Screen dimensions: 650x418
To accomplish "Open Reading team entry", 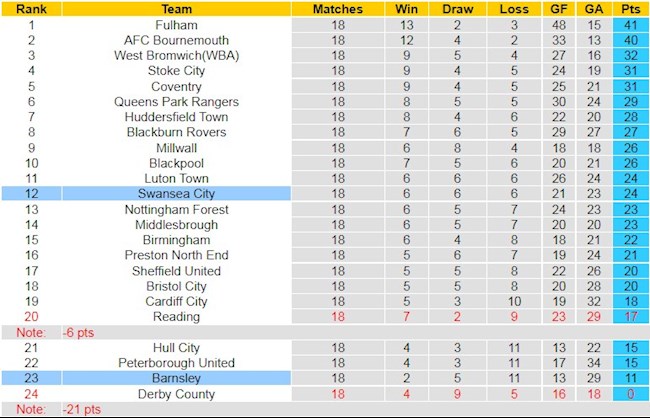I will pos(177,316).
